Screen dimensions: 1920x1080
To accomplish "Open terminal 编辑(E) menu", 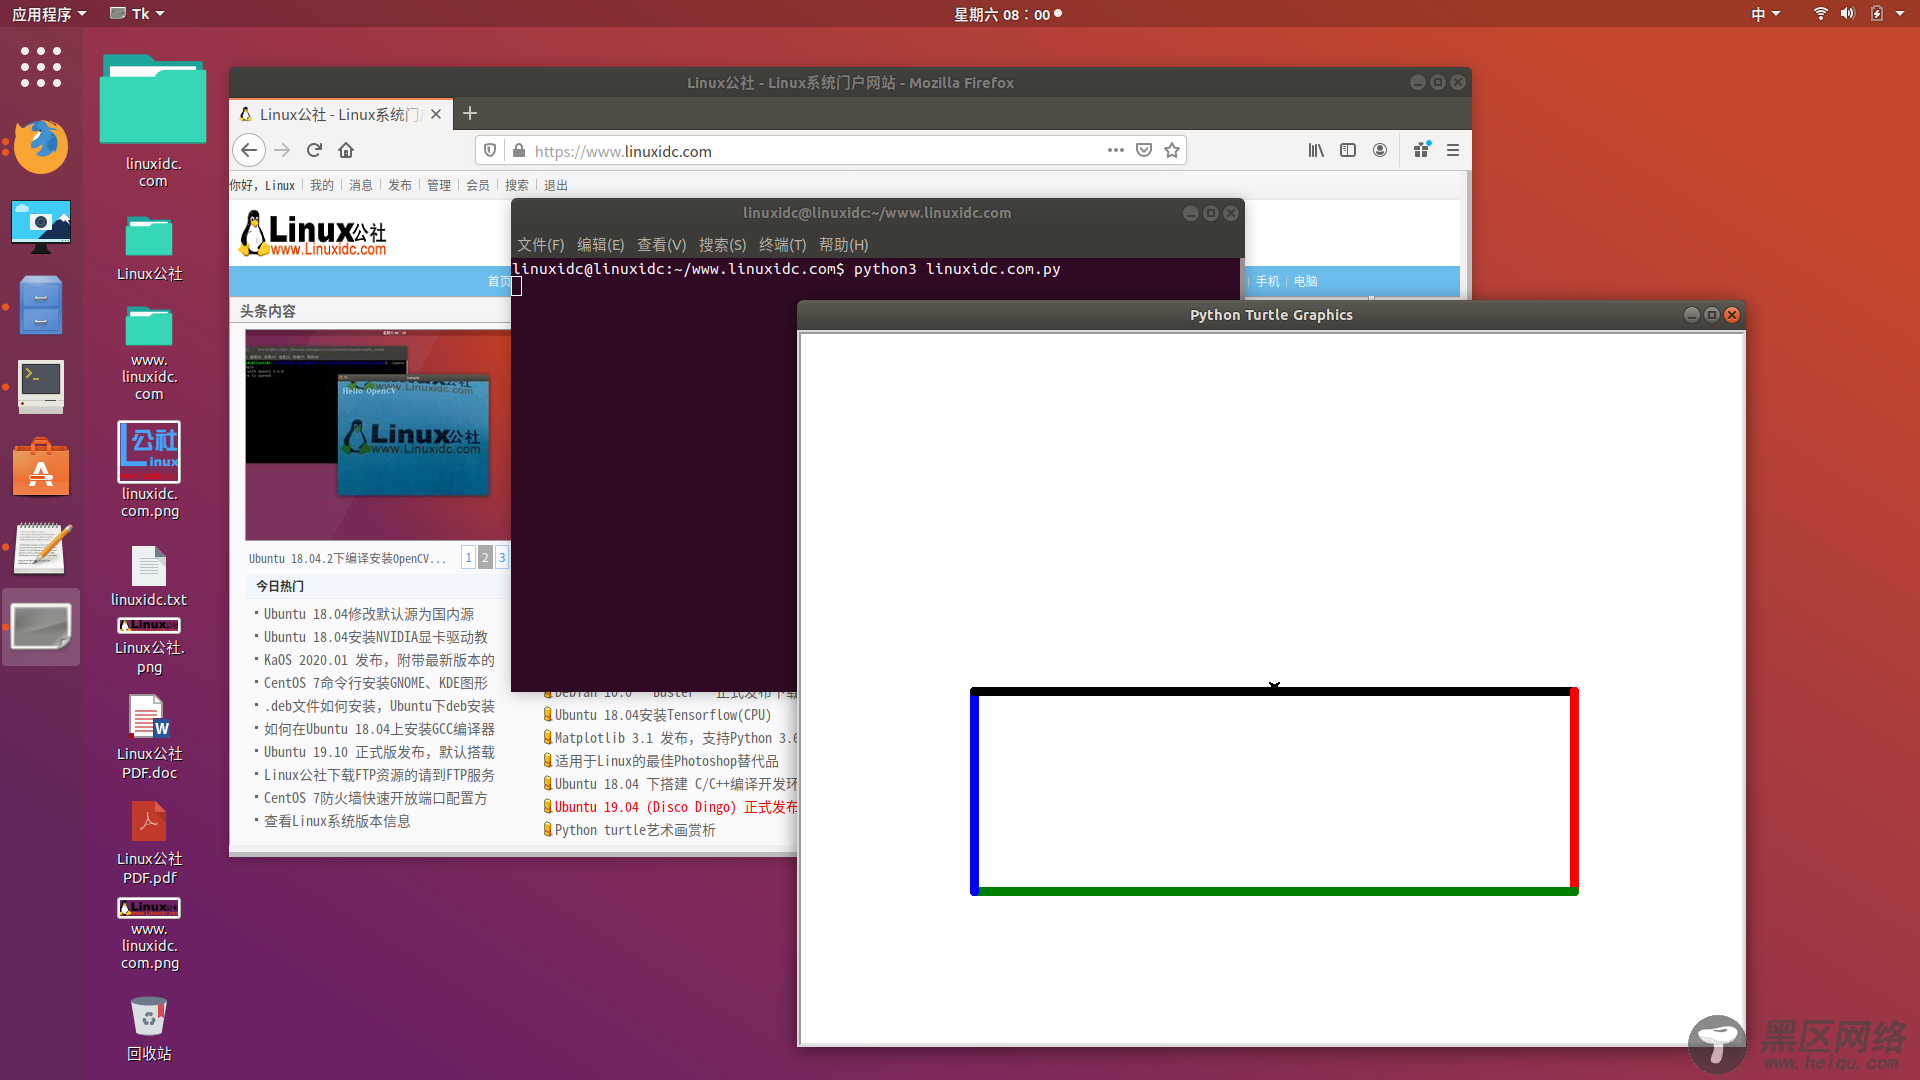I will tap(600, 245).
